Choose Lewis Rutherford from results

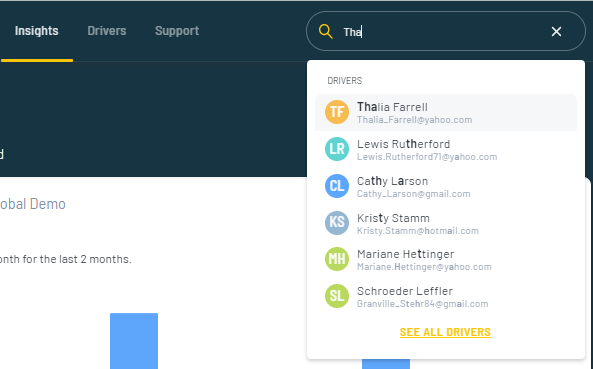click(446, 149)
